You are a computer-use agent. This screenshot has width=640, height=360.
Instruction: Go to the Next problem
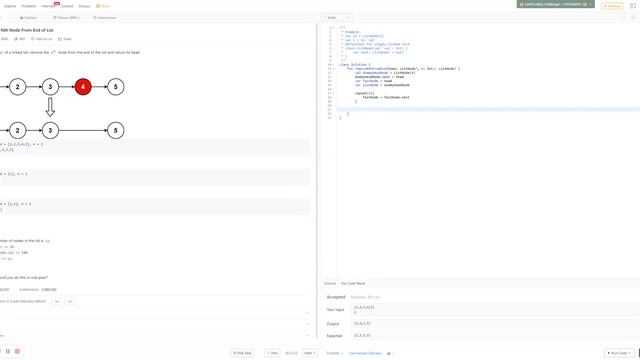pyautogui.click(x=310, y=353)
